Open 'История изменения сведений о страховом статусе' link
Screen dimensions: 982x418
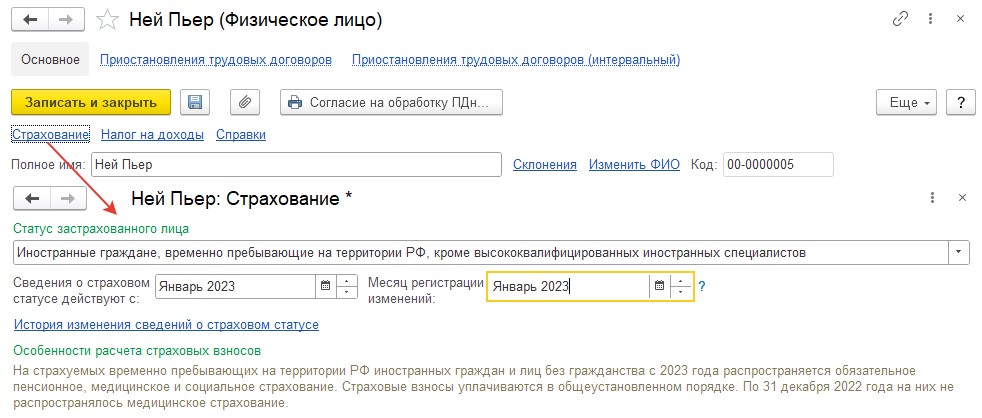click(x=167, y=325)
